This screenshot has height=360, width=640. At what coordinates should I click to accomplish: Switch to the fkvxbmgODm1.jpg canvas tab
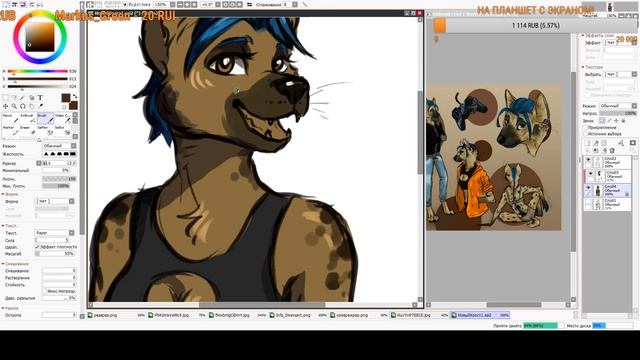(237, 315)
